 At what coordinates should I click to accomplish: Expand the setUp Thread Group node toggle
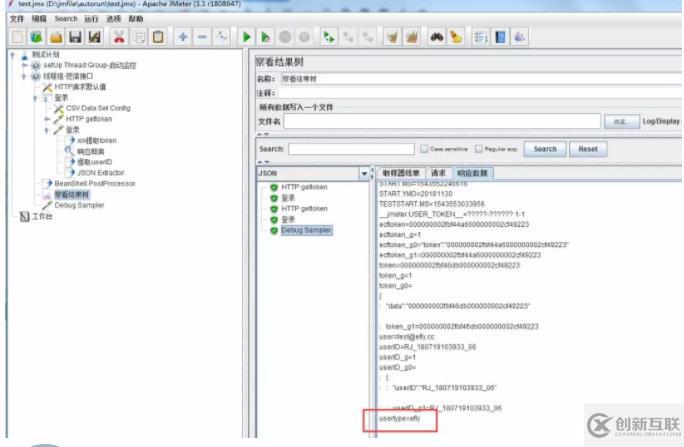[x=24, y=65]
